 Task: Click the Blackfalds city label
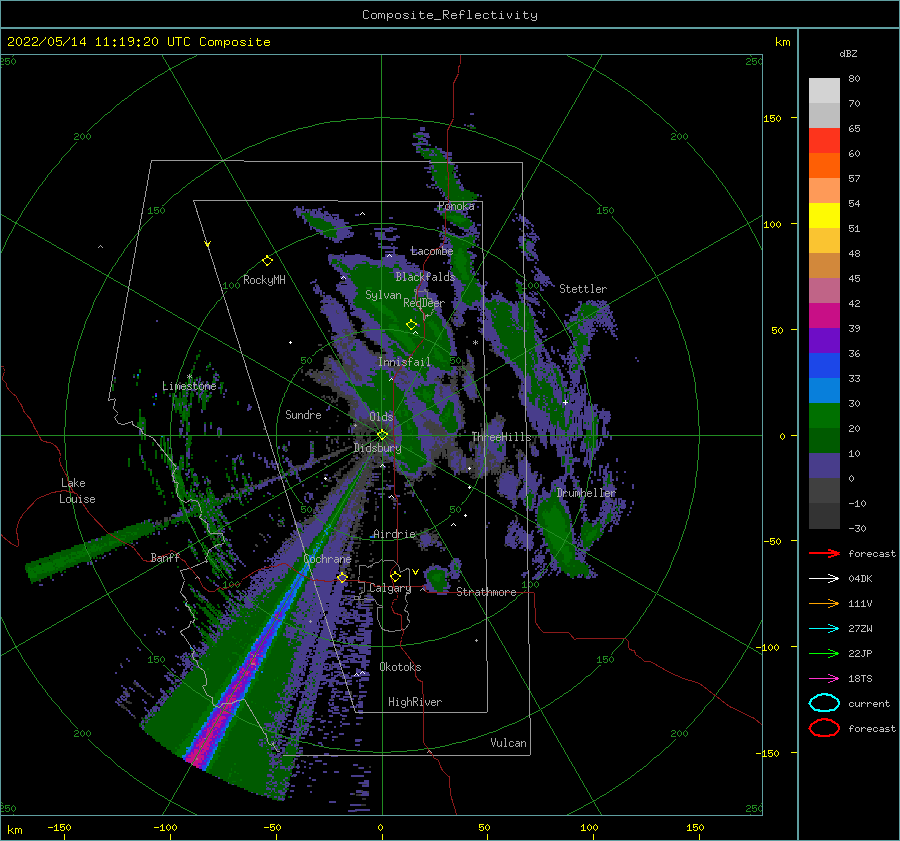coord(425,277)
